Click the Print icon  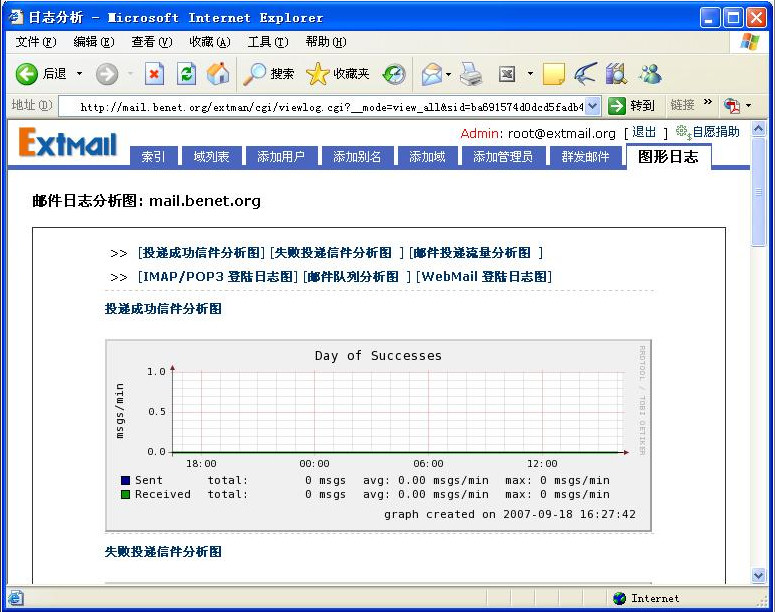[x=472, y=74]
